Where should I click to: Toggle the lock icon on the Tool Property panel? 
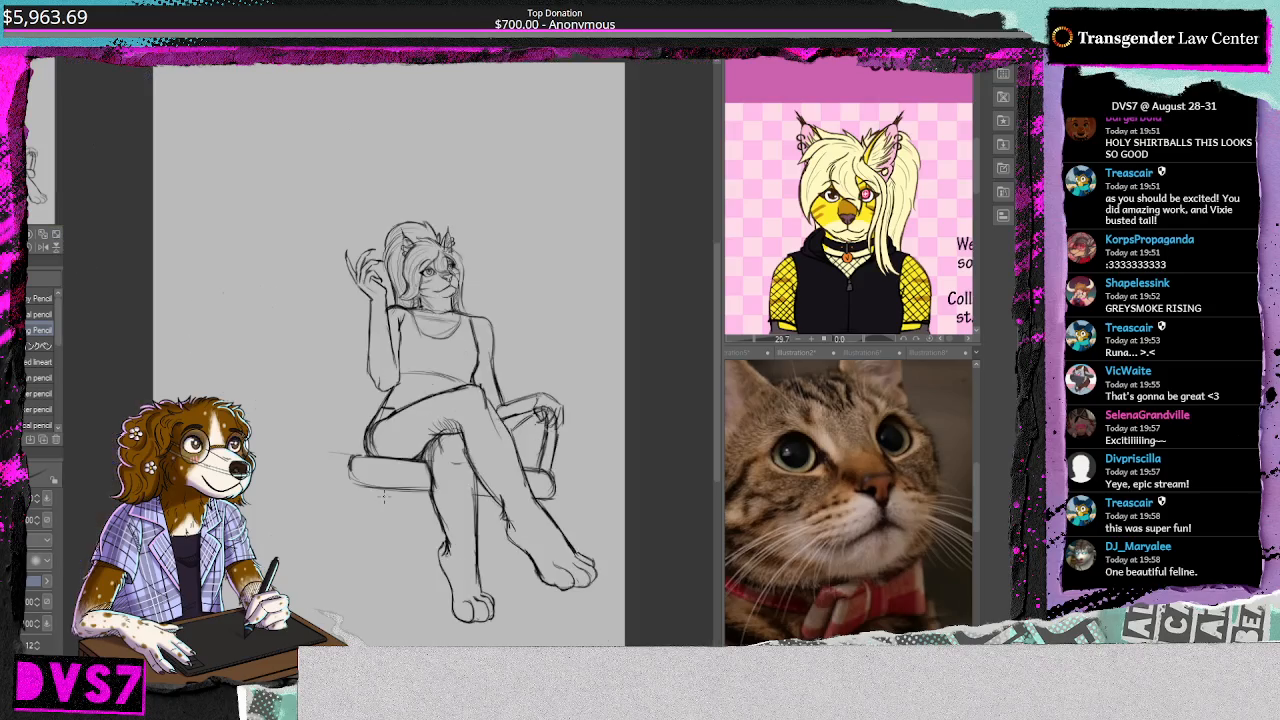[54, 480]
